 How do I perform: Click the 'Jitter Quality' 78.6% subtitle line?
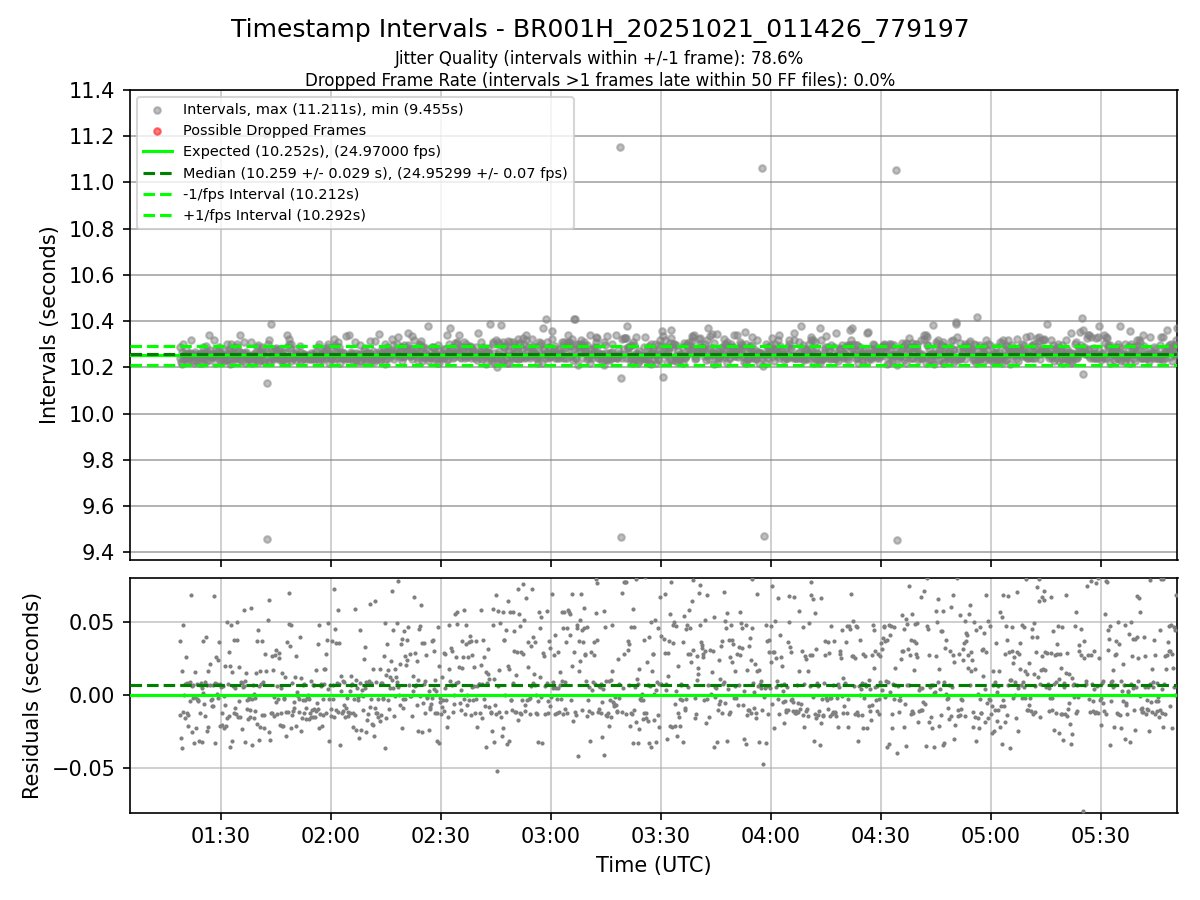tap(599, 58)
